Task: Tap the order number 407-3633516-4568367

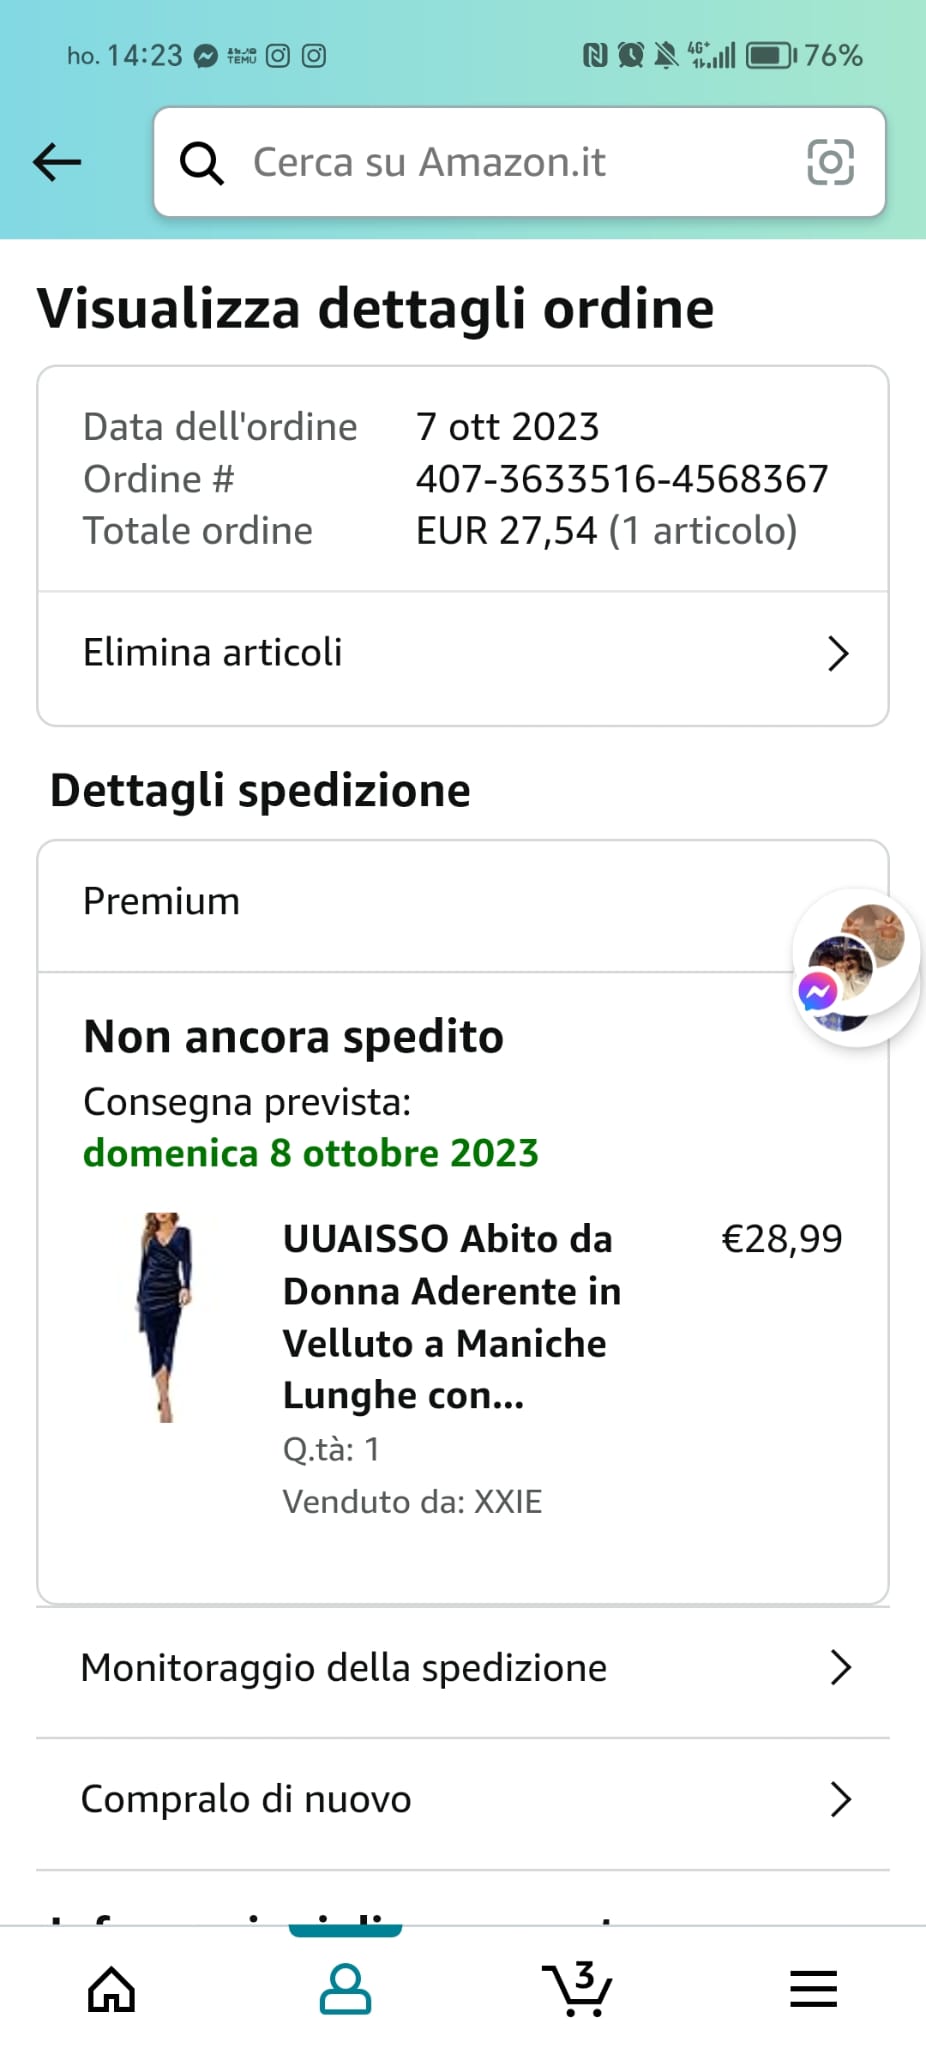Action: pos(622,479)
